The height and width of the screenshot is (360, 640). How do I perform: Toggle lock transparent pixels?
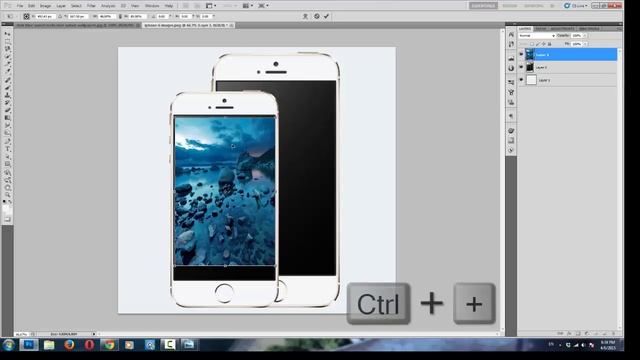click(x=532, y=44)
